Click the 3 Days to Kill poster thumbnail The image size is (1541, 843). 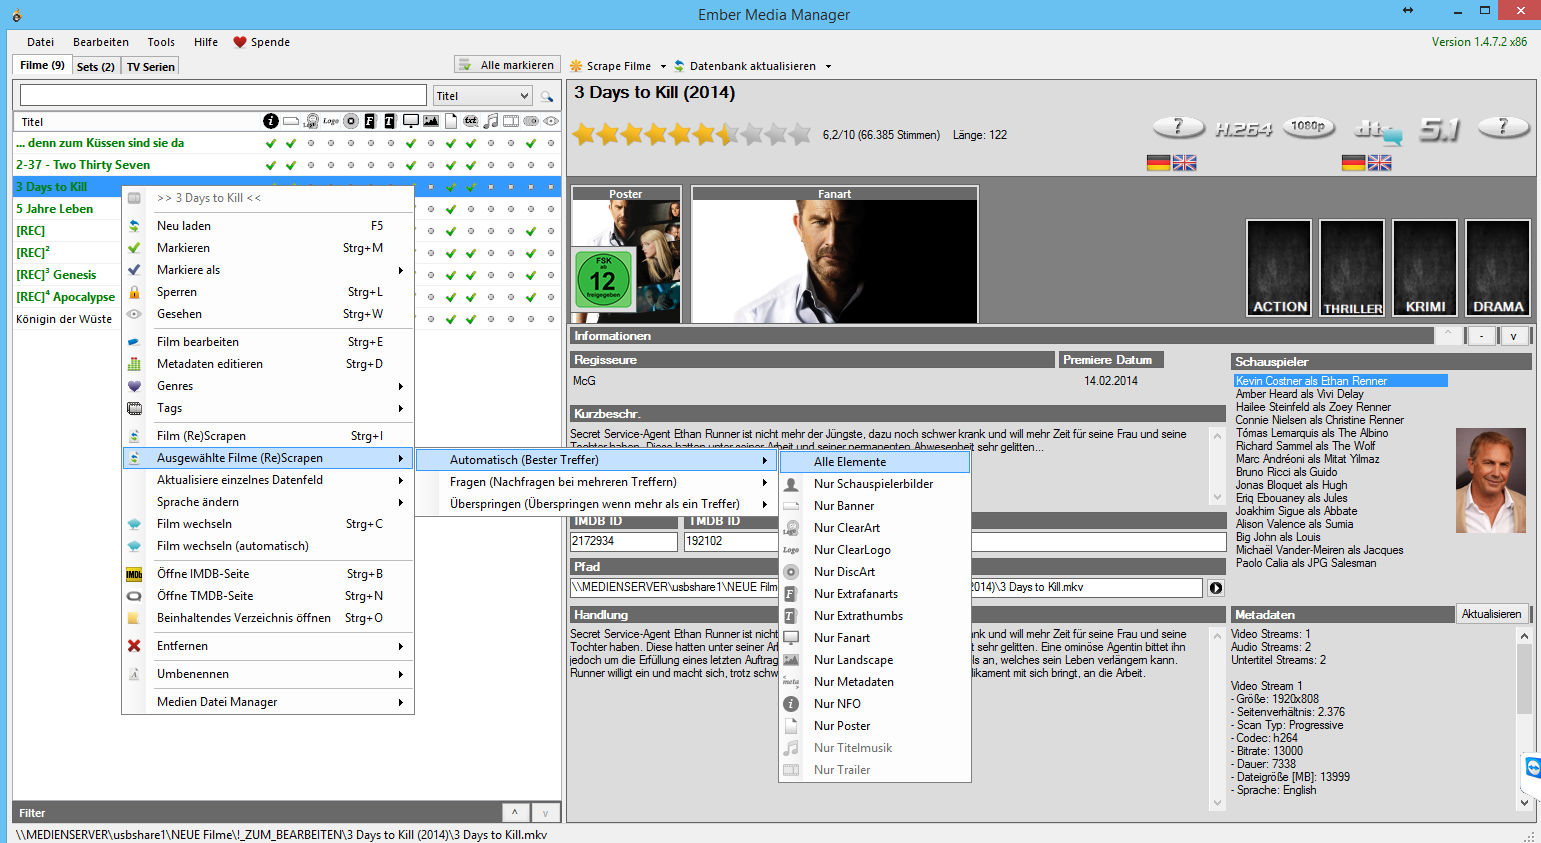point(626,260)
